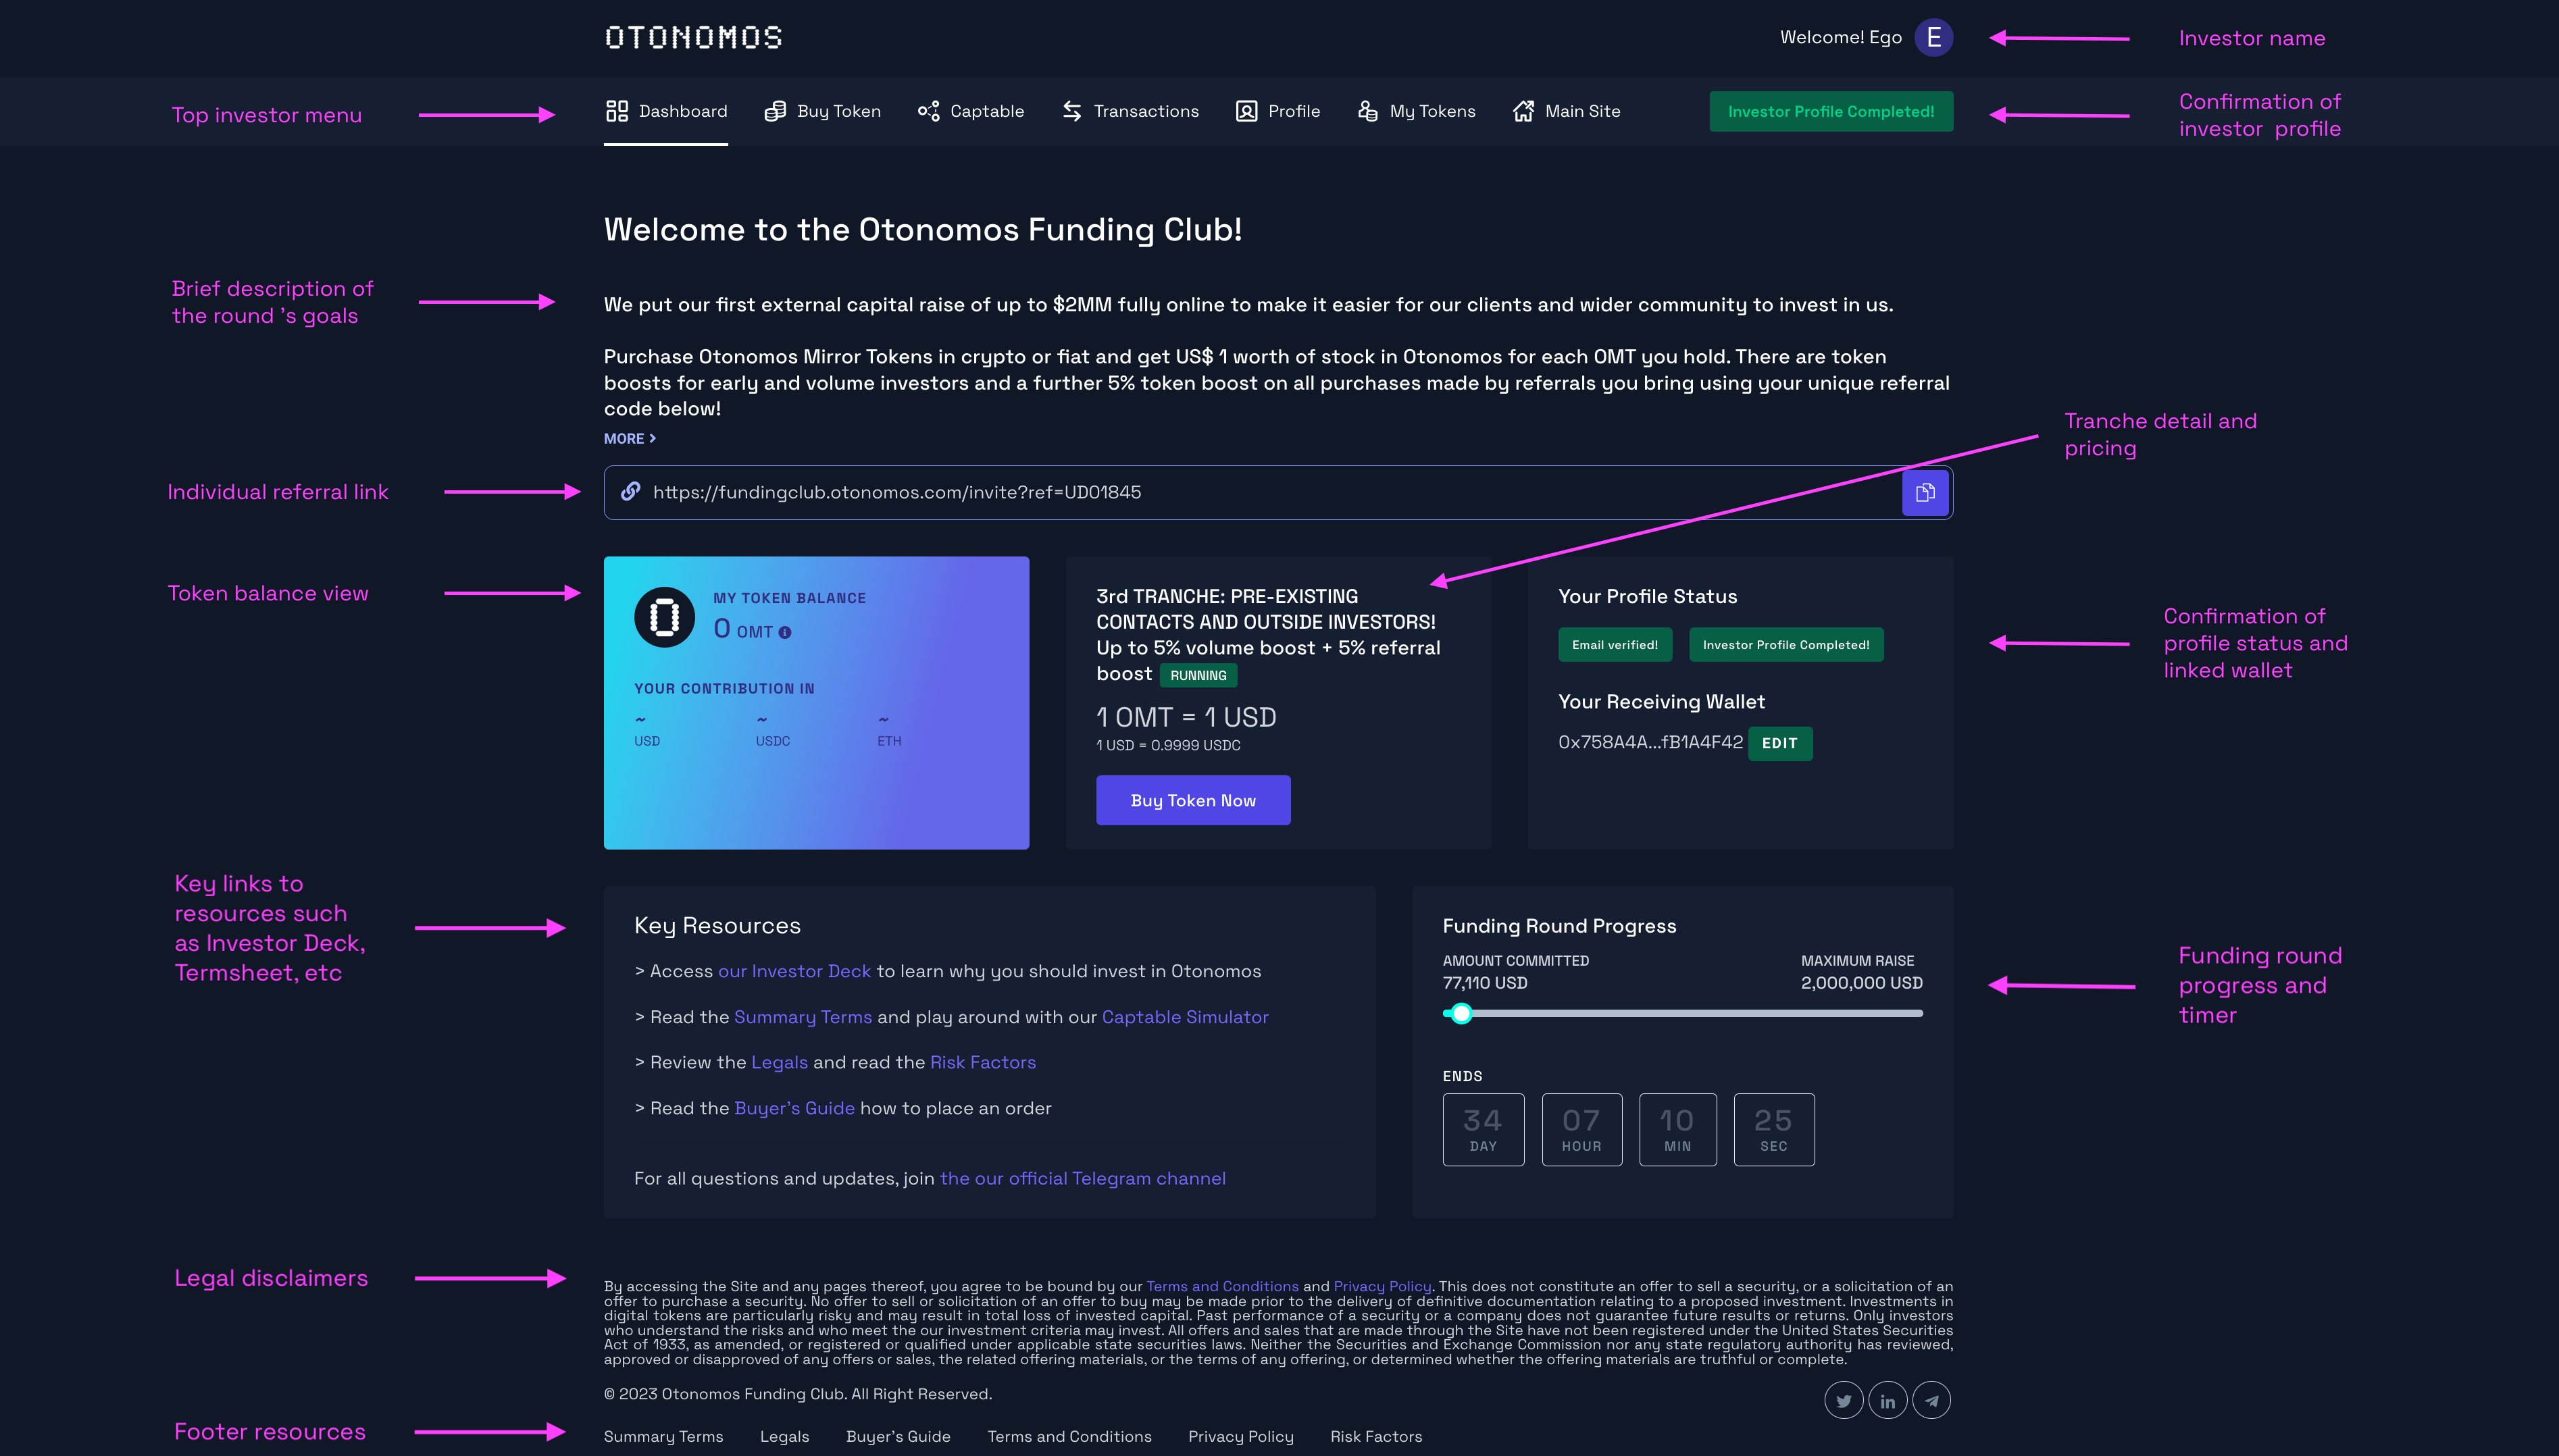Open the Captable Simulator link
Viewport: 2559px width, 1456px height.
tap(1185, 1017)
